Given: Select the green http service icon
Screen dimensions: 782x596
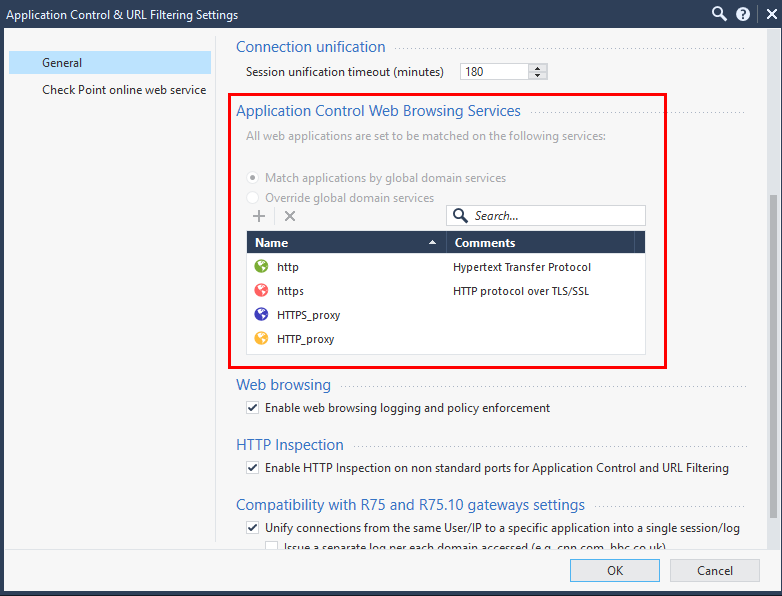Looking at the screenshot, I should point(261,266).
